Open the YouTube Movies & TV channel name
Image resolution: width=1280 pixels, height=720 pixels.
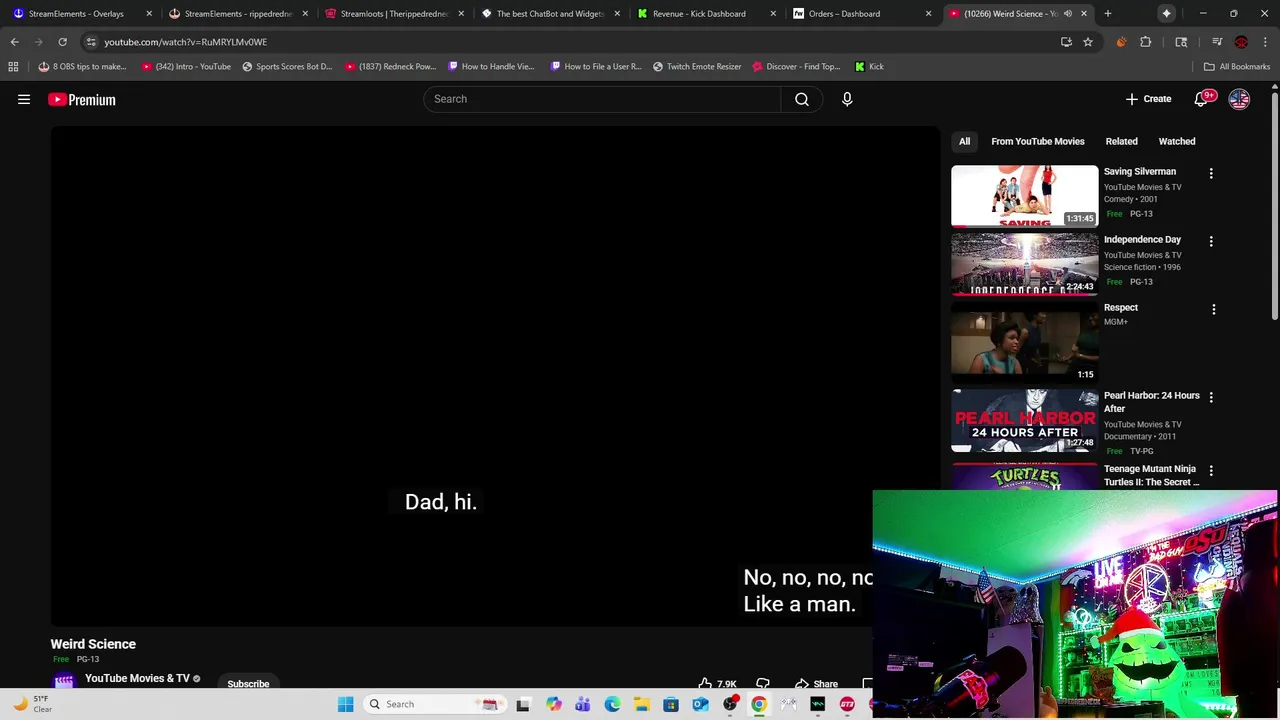tap(137, 678)
